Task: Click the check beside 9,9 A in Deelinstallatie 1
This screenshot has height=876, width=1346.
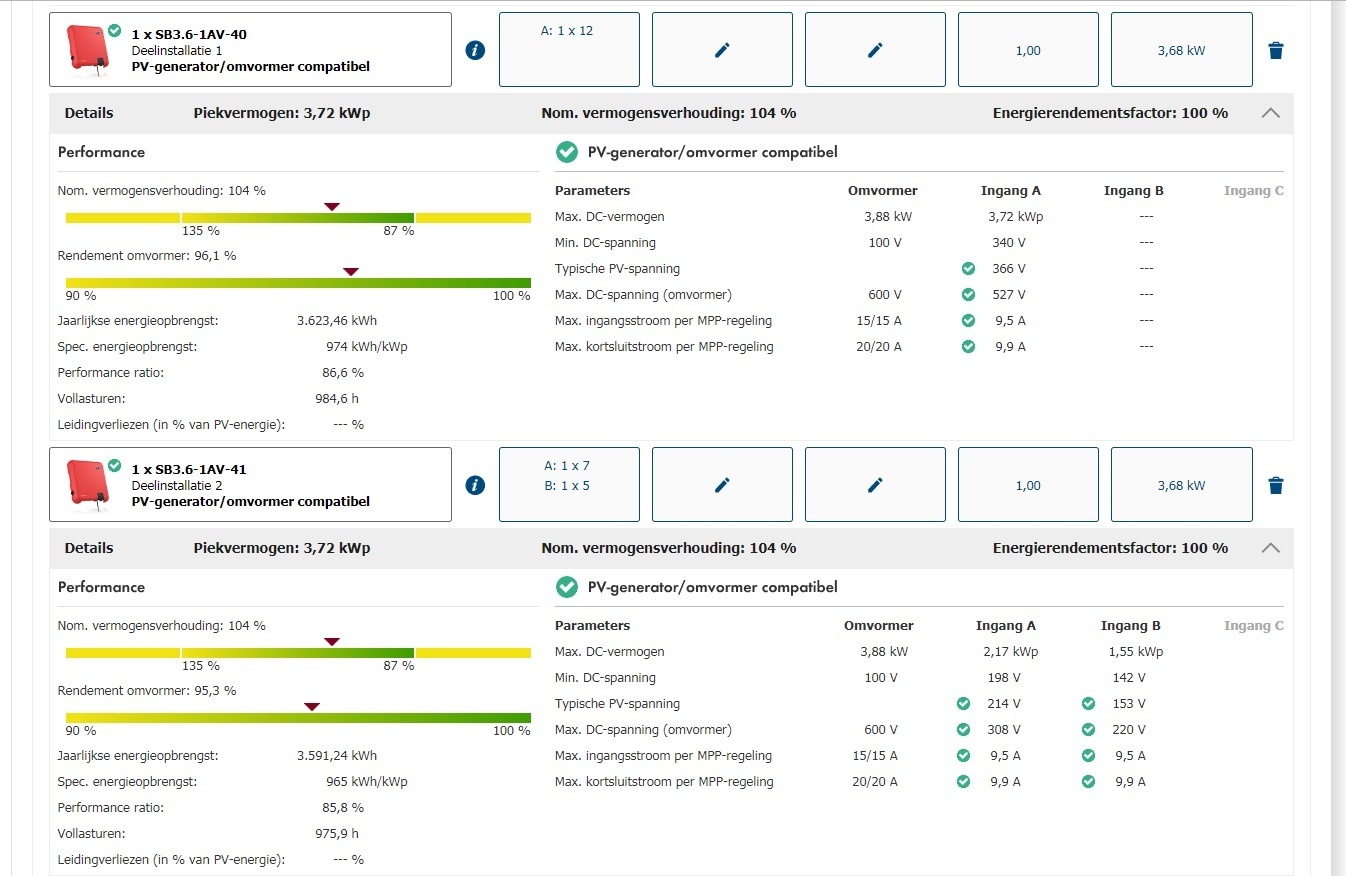Action: click(967, 347)
